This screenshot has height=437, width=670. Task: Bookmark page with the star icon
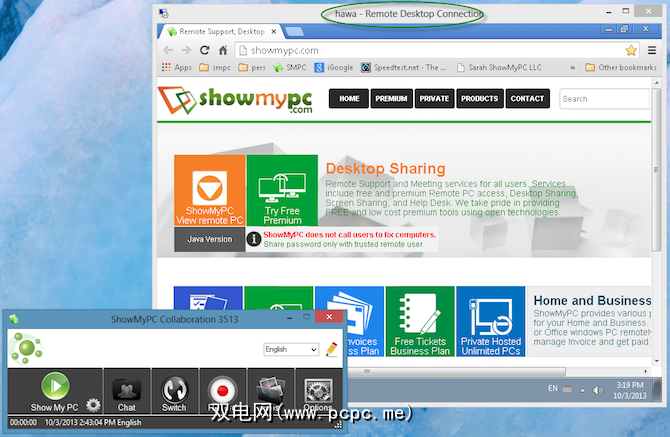click(631, 50)
